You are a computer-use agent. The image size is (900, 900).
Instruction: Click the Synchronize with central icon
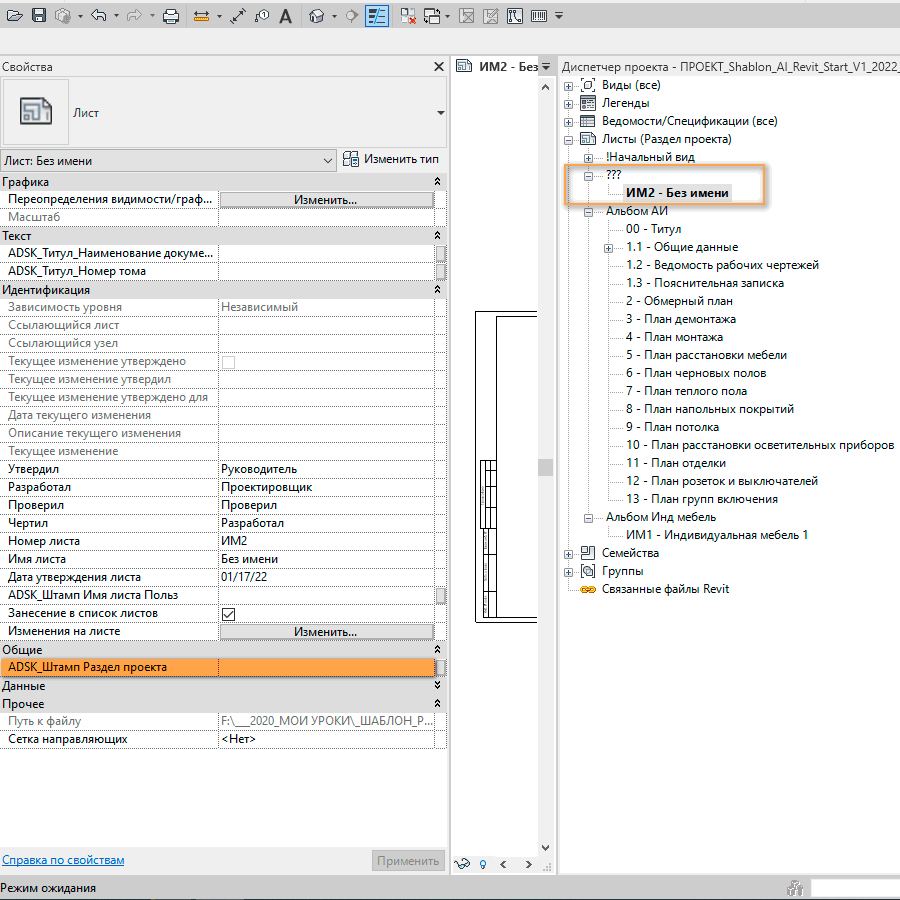(x=63, y=15)
